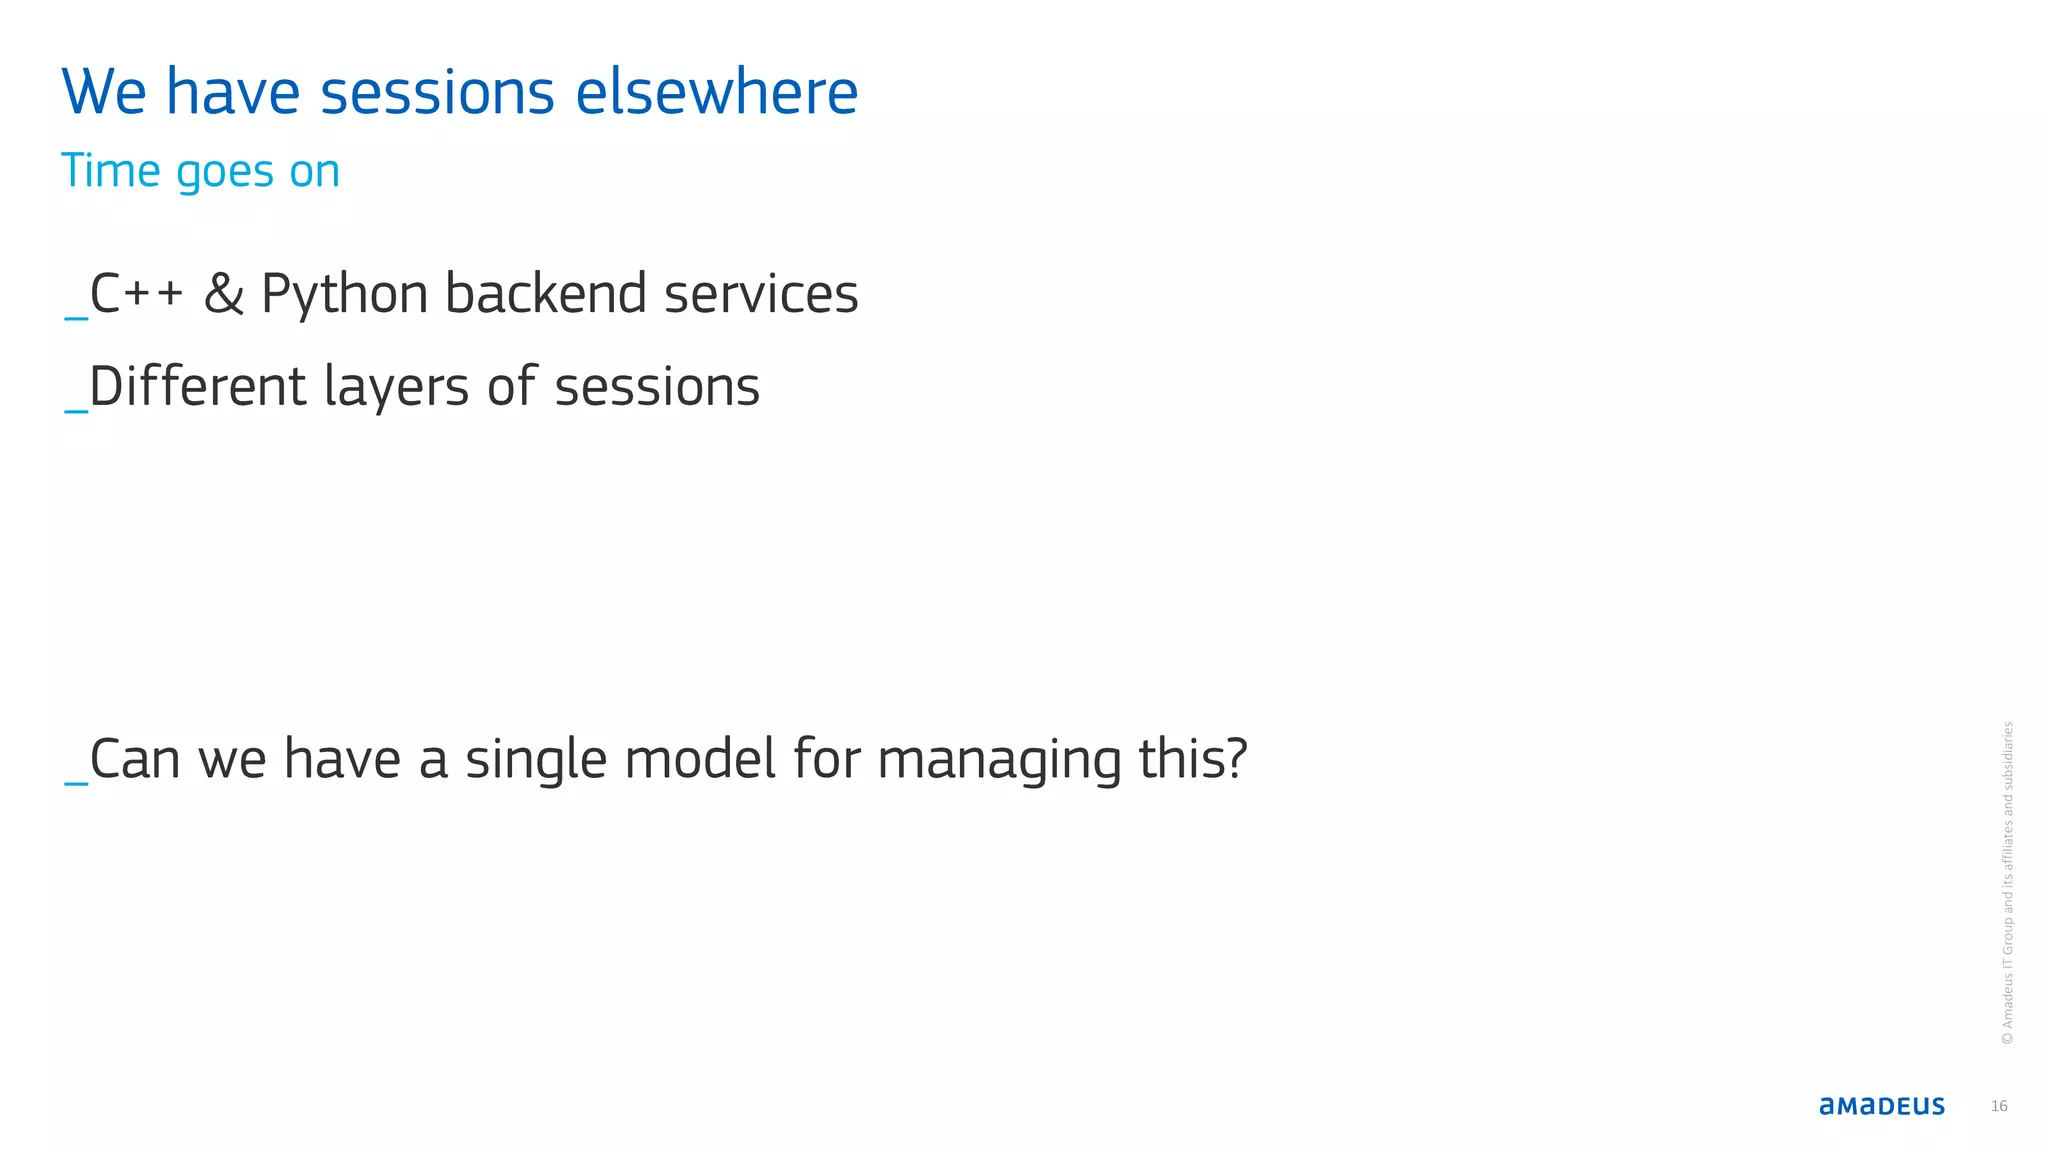2048x1152 pixels.
Task: Click the slide title "We have sessions elsewhere"
Action: 459,92
